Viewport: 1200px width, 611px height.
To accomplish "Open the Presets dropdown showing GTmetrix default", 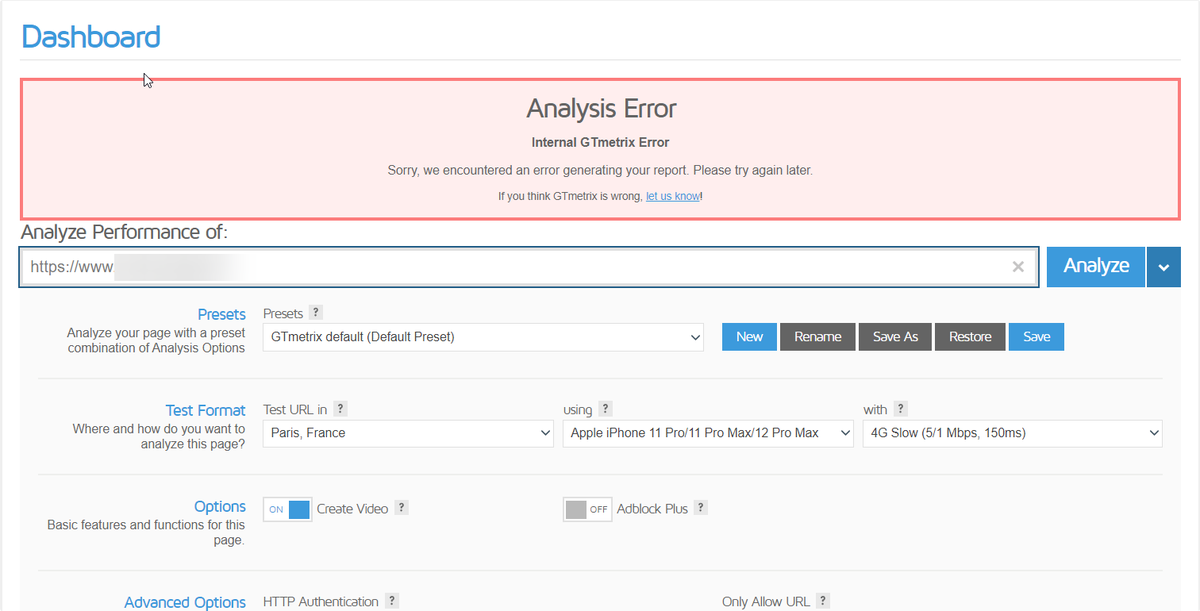I will pyautogui.click(x=484, y=337).
